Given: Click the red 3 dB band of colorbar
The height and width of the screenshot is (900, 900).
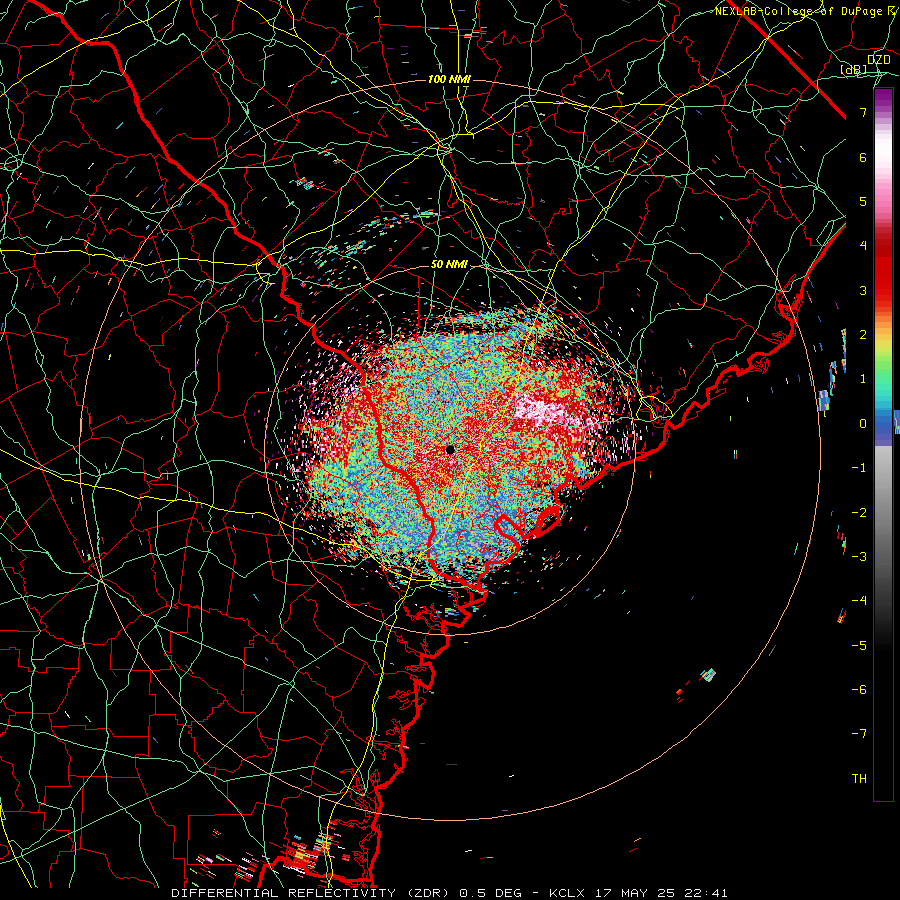Looking at the screenshot, I should pyautogui.click(x=883, y=276).
